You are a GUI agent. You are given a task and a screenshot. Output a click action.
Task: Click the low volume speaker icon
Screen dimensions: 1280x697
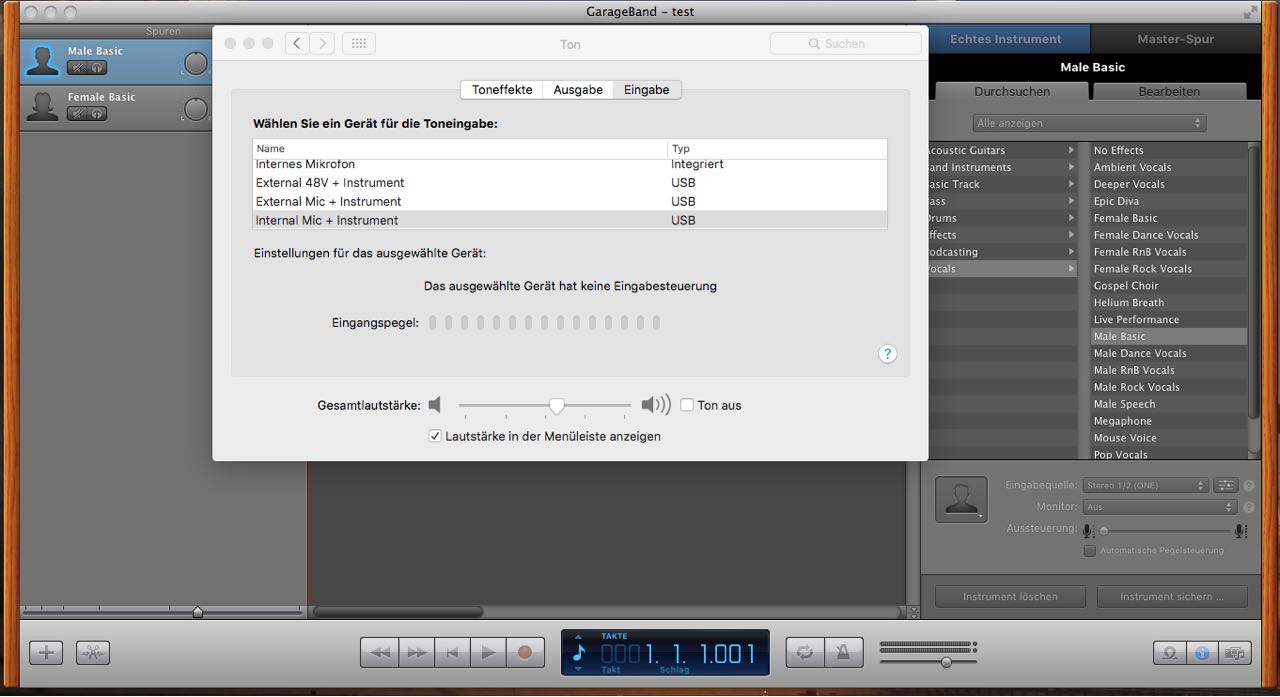click(434, 405)
